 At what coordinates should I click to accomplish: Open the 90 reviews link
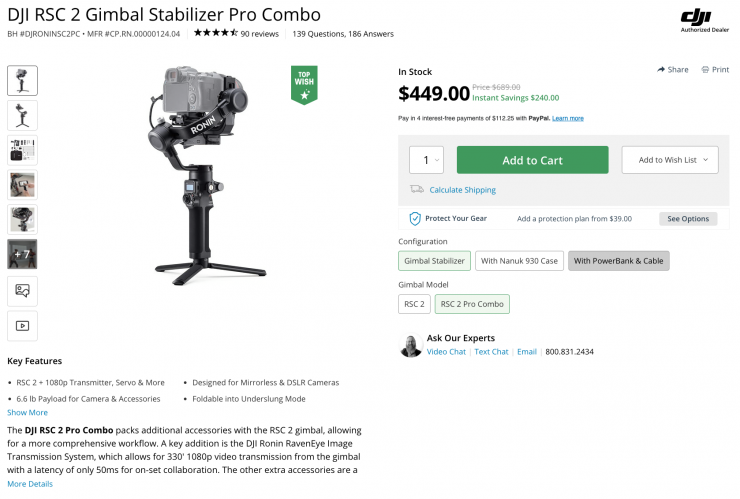pos(260,34)
